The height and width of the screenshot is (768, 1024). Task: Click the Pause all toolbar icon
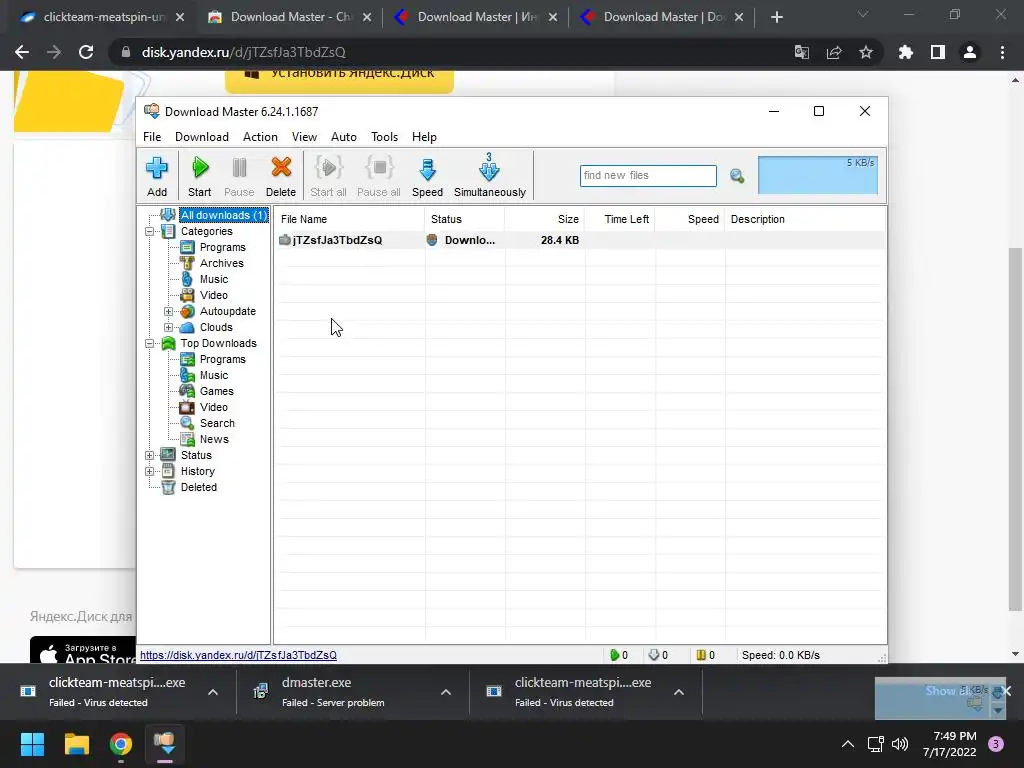(x=379, y=176)
